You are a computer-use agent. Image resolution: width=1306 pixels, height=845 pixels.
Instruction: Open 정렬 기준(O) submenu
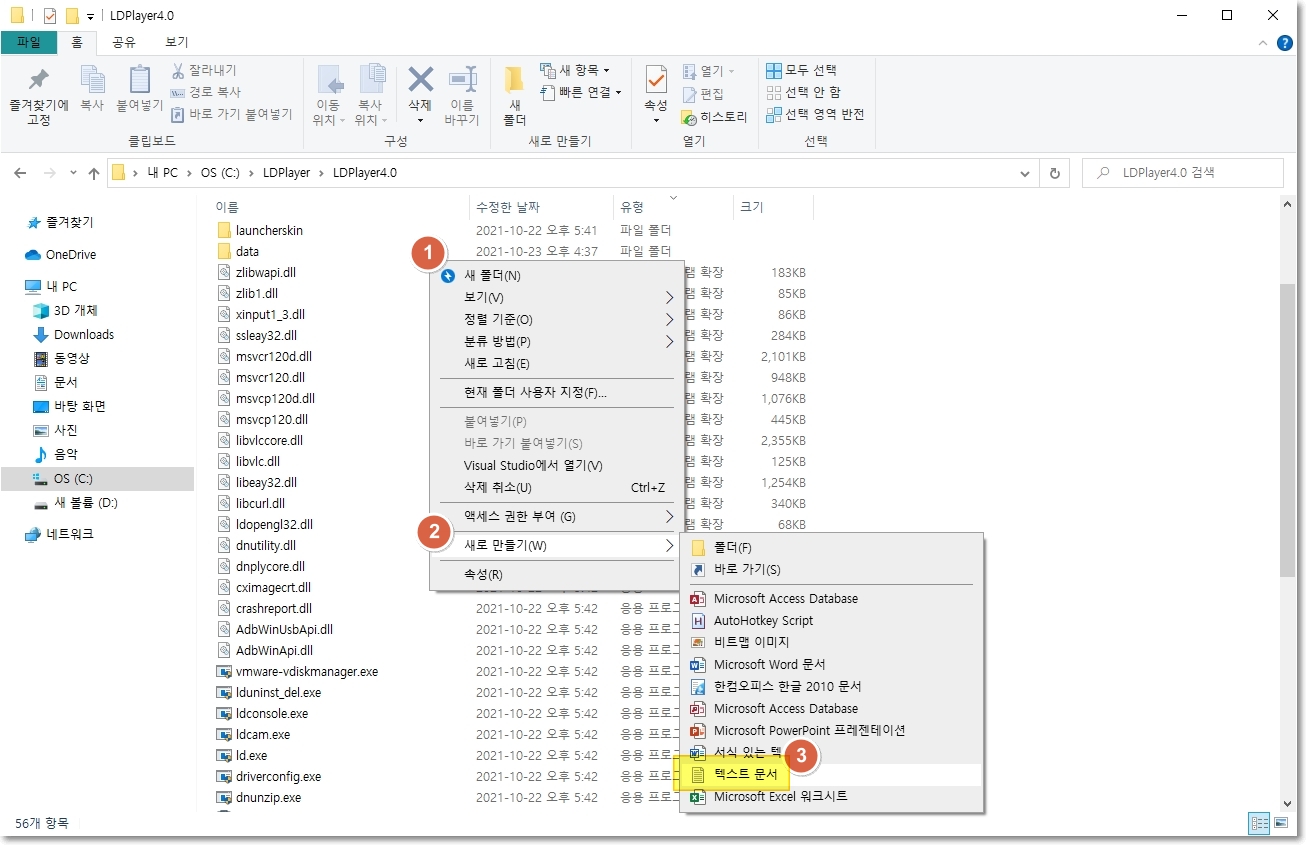click(557, 319)
